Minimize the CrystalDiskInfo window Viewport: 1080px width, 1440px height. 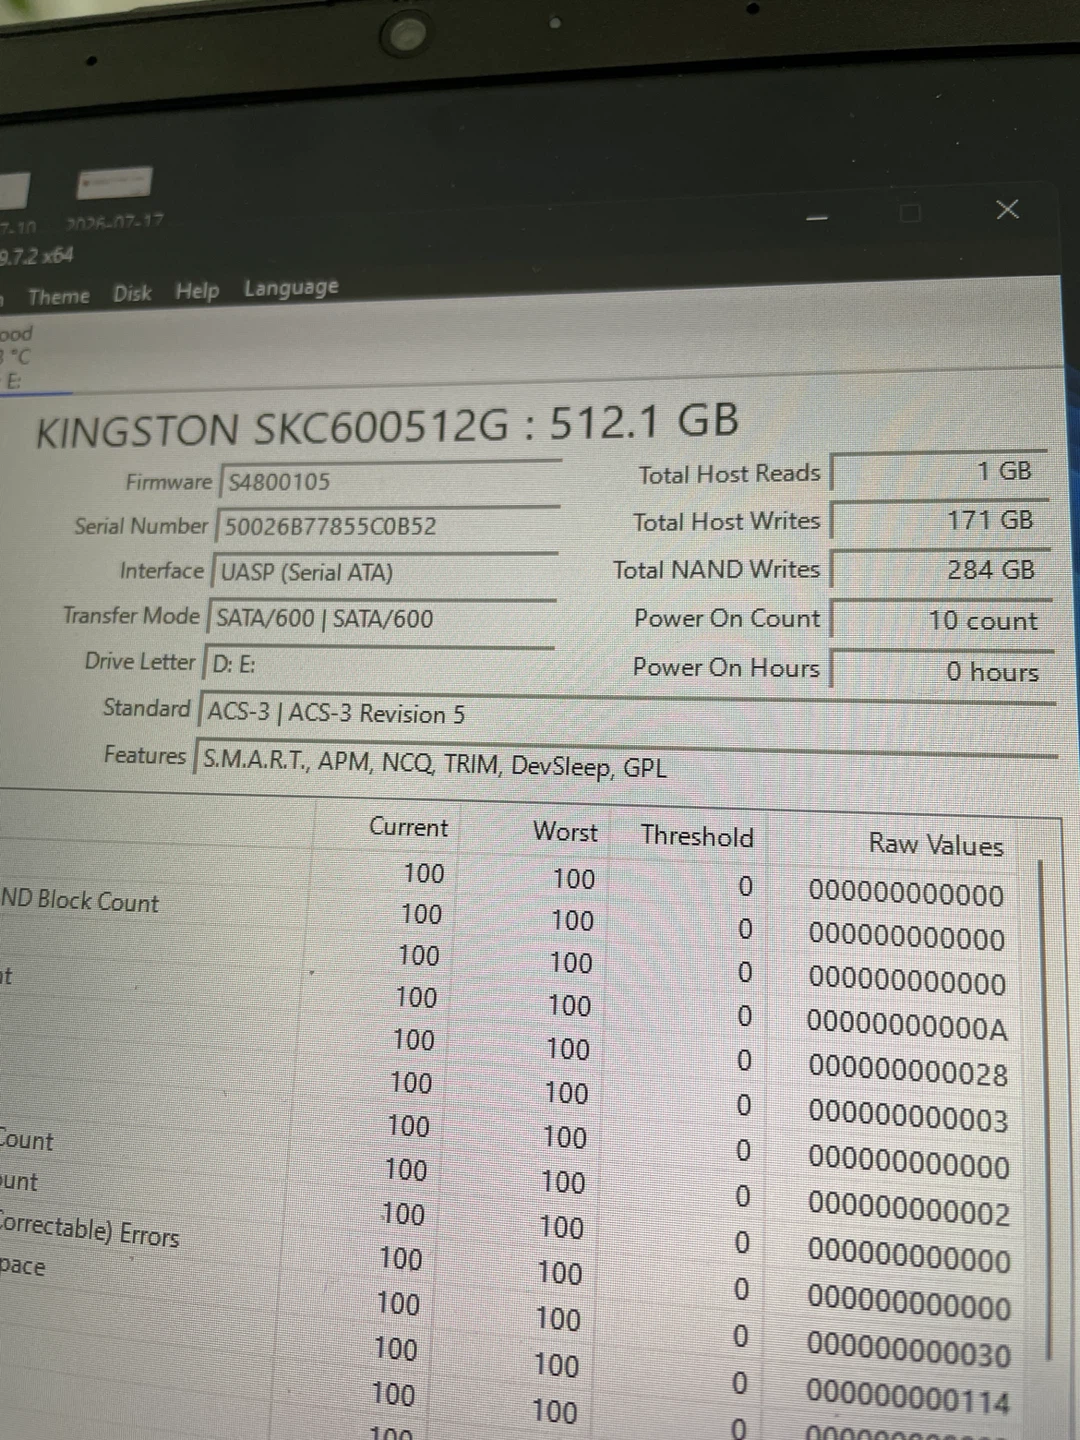[x=818, y=217]
